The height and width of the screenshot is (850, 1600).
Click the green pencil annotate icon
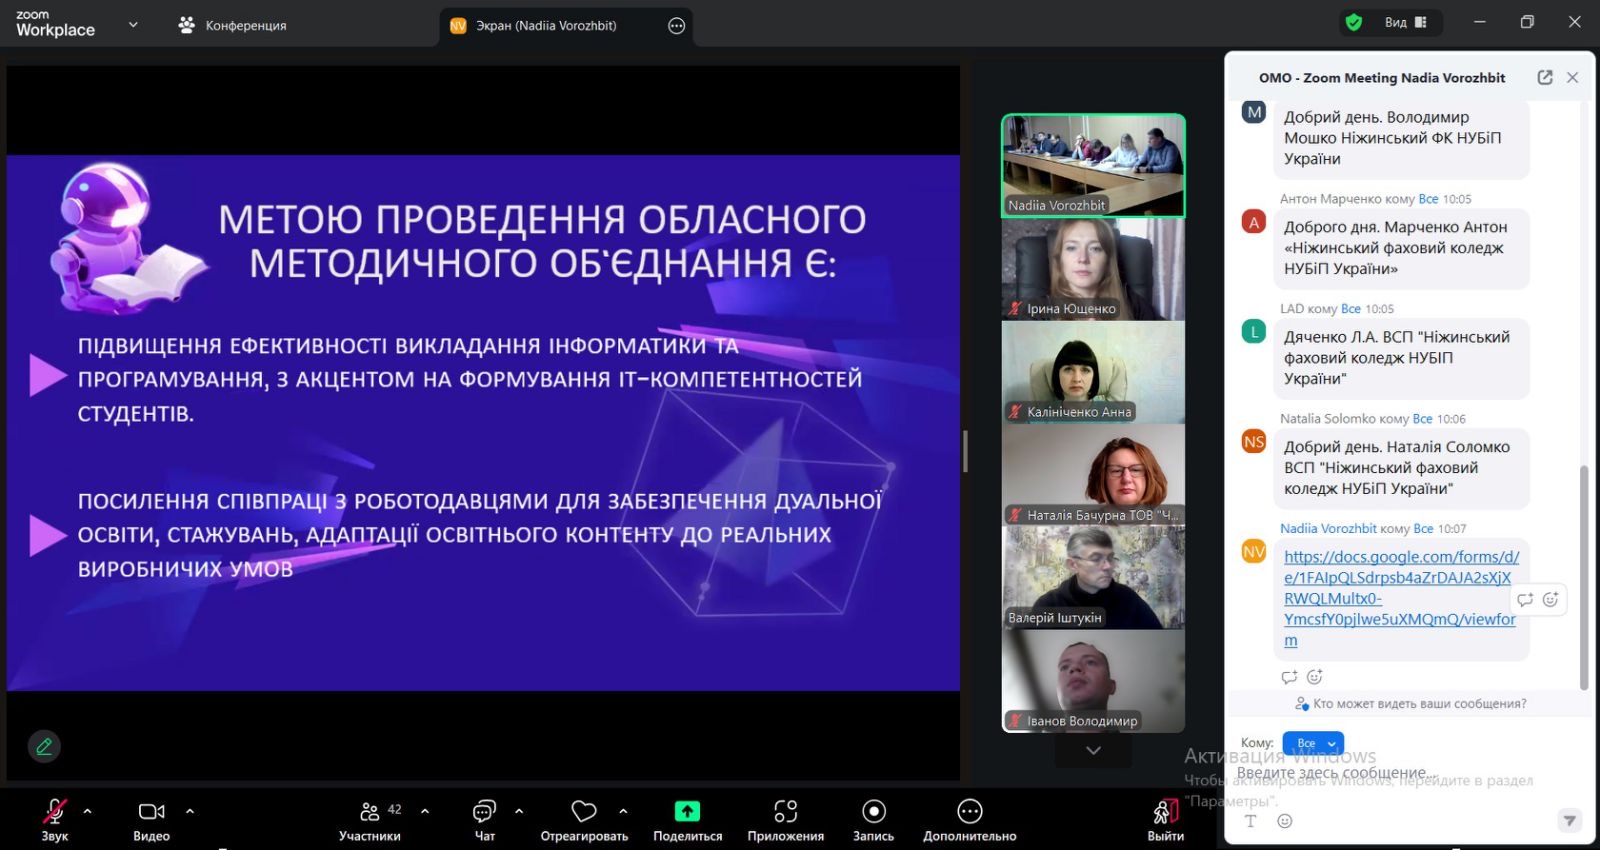tap(44, 746)
